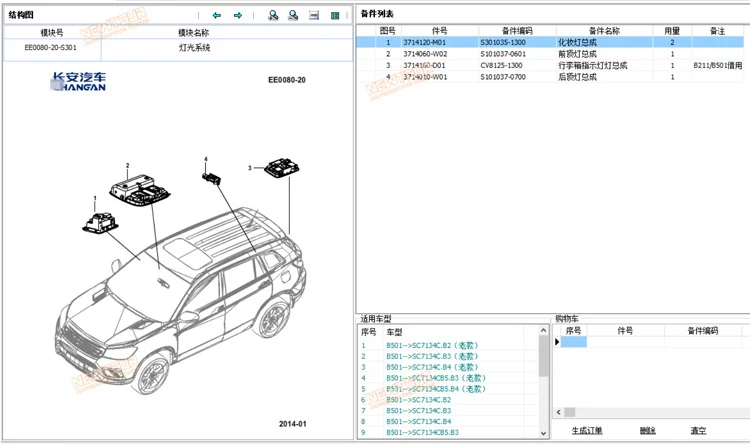Click part number 2 lamp in diagram
The height and width of the screenshot is (444, 750).
pyautogui.click(x=142, y=186)
